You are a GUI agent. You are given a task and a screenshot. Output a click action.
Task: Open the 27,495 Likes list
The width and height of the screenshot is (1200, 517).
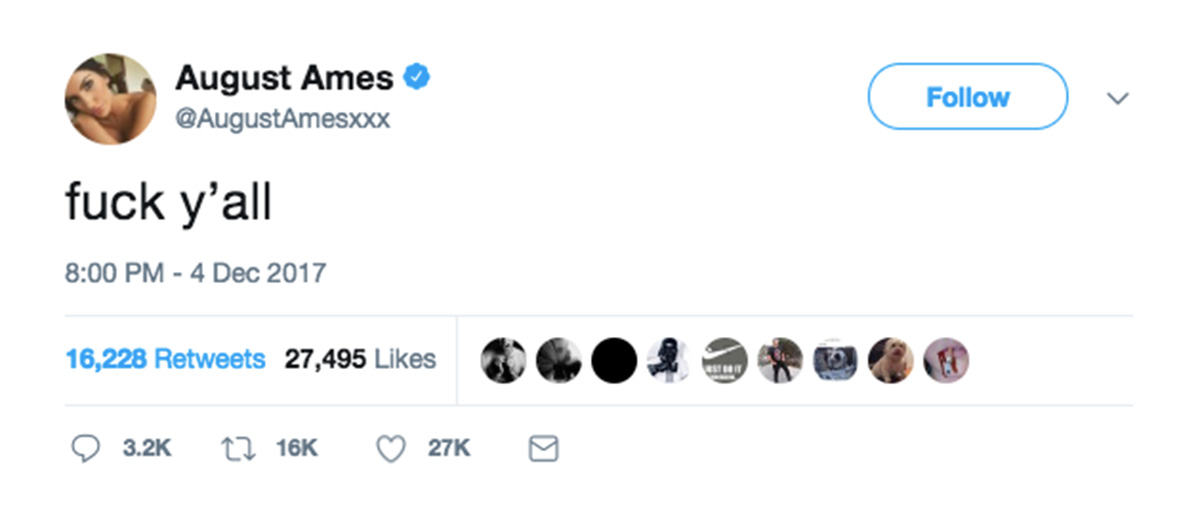pos(360,359)
